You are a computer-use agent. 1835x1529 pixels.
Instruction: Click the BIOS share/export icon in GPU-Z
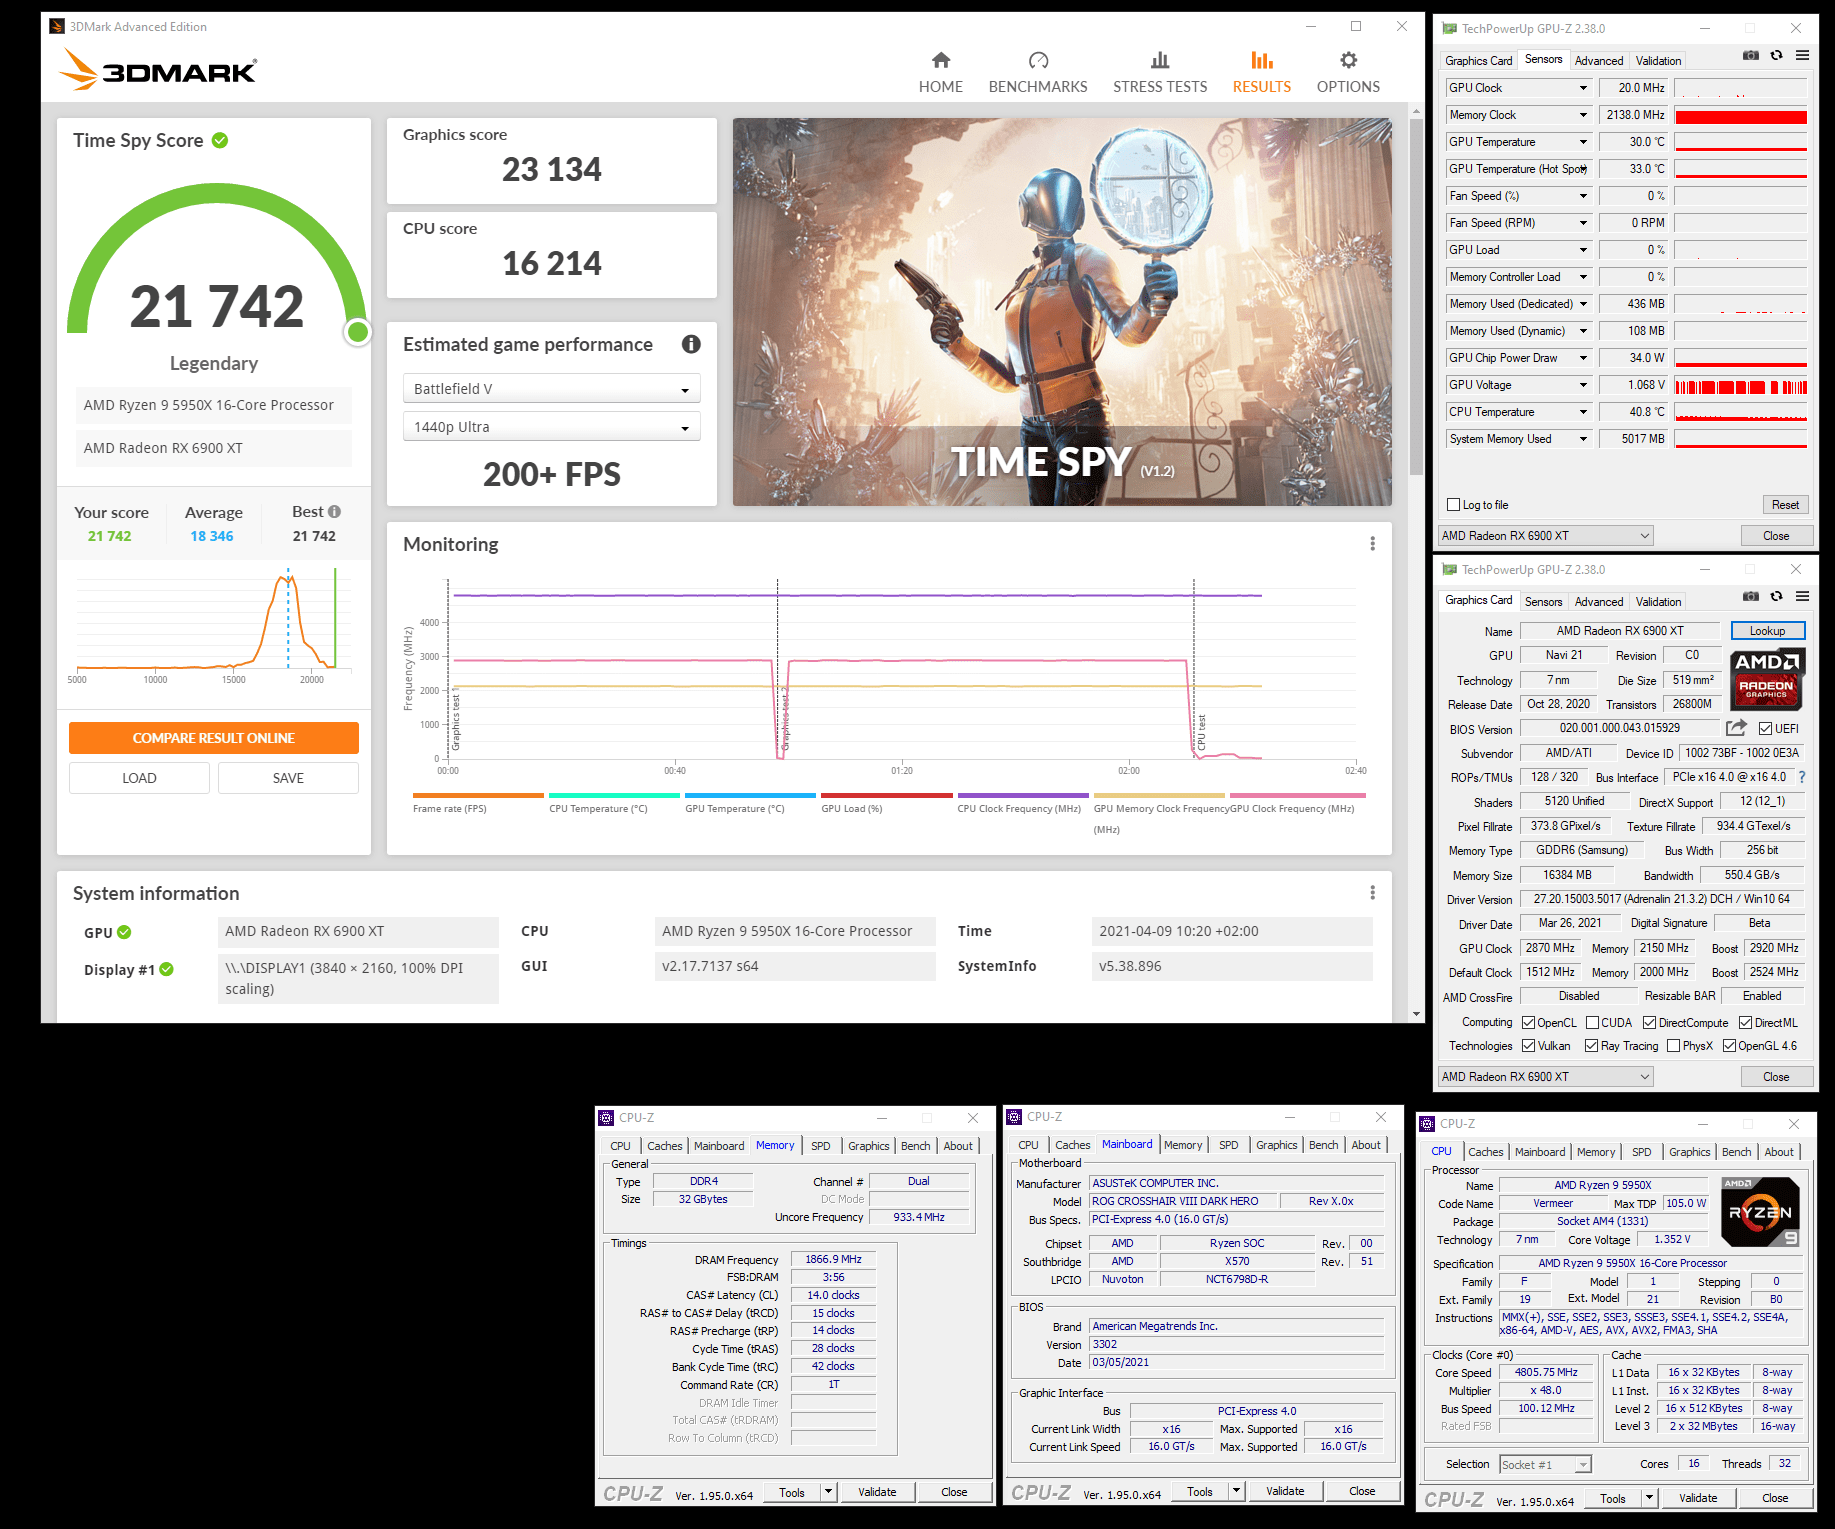(1736, 728)
